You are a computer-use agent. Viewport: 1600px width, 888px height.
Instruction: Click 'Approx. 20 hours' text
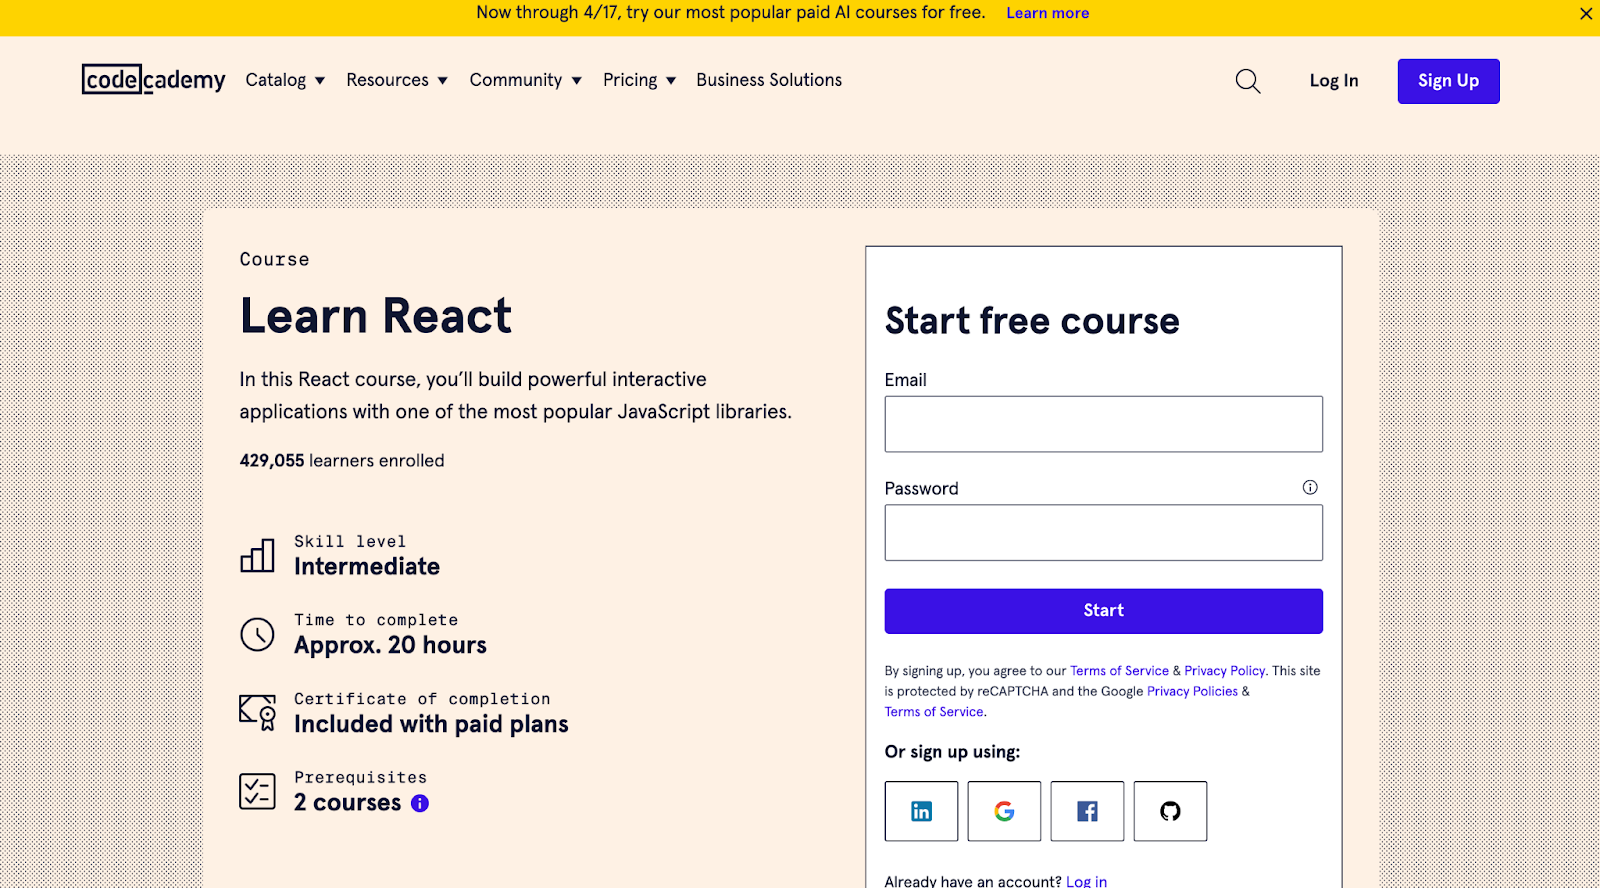tap(390, 646)
